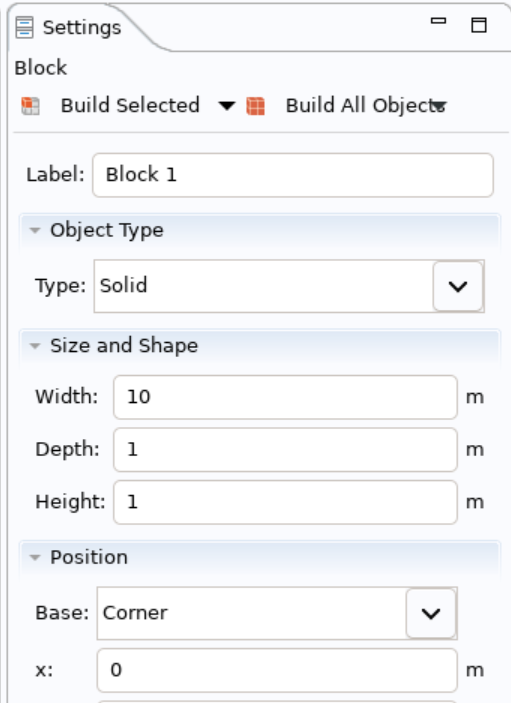
Task: Open the Build All Objects dropdown arrow
Action: point(439,106)
